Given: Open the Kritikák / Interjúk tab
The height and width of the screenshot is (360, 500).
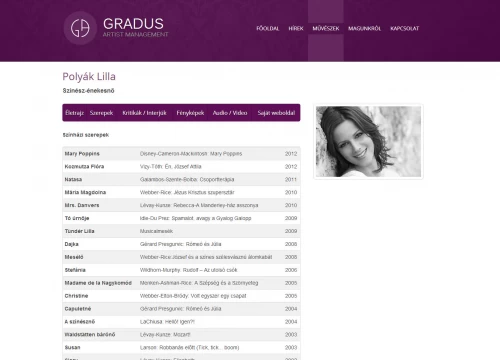Looking at the screenshot, I should (x=144, y=113).
